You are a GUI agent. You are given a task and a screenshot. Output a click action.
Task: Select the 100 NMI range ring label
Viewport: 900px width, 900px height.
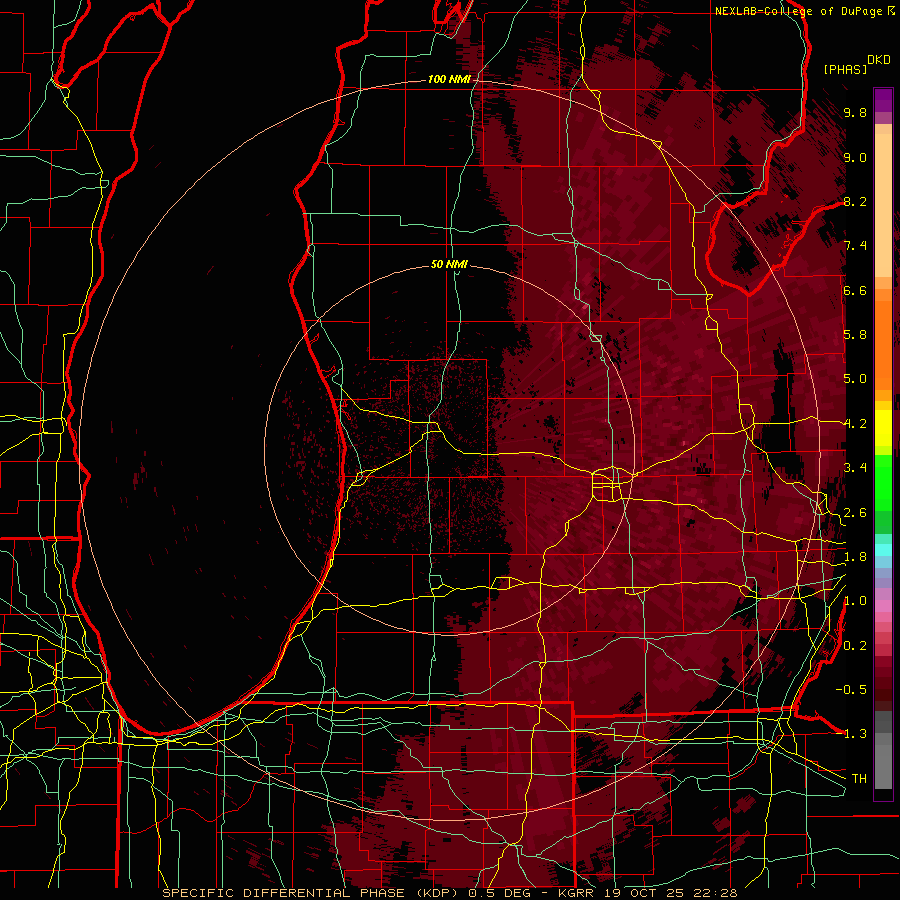(x=449, y=79)
